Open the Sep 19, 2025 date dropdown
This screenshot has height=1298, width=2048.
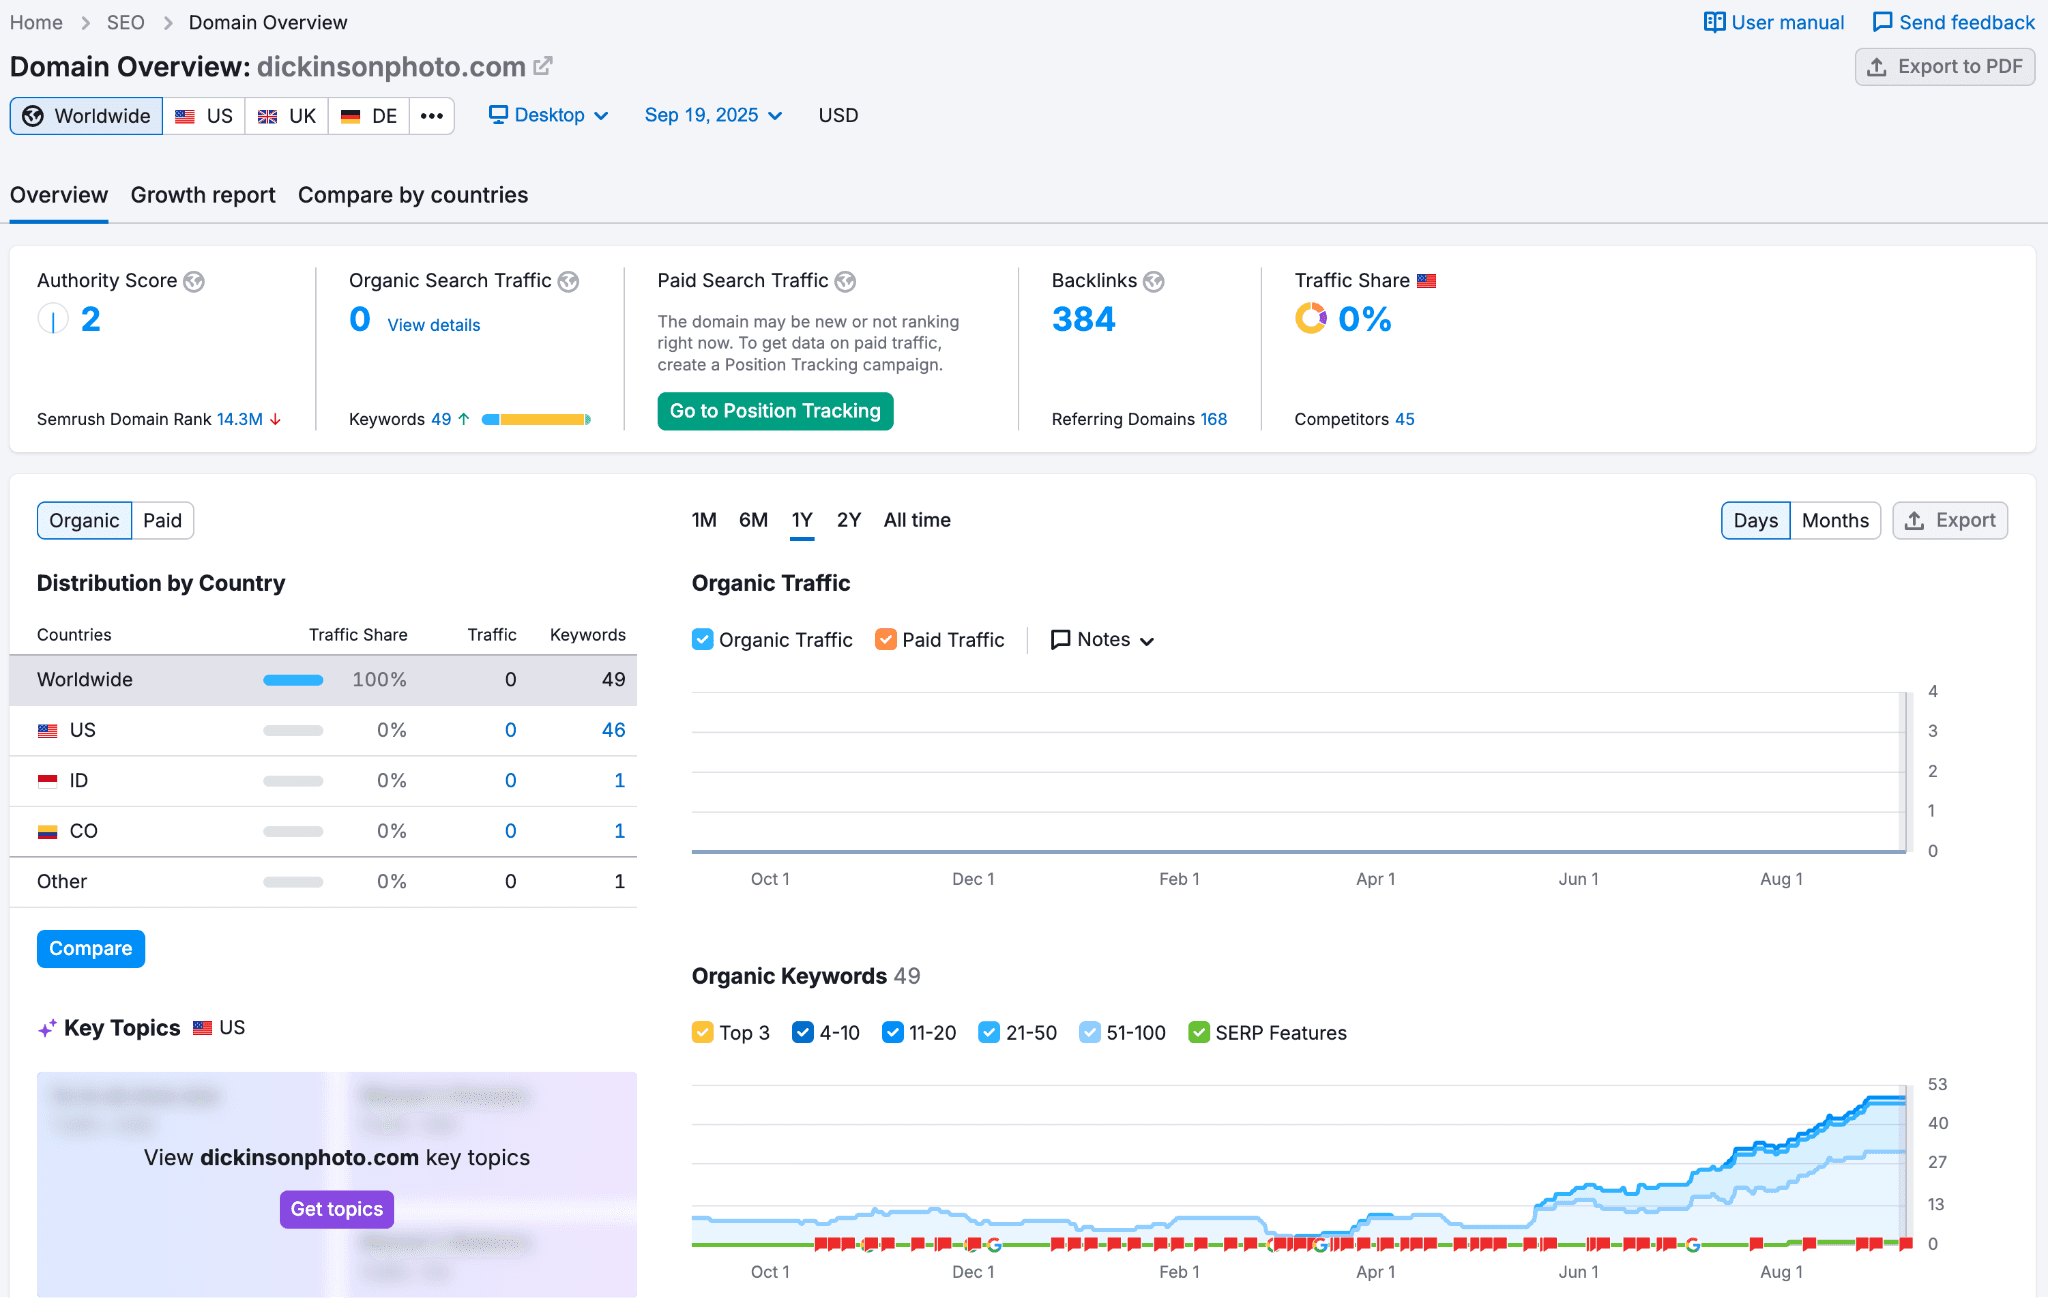tap(713, 115)
